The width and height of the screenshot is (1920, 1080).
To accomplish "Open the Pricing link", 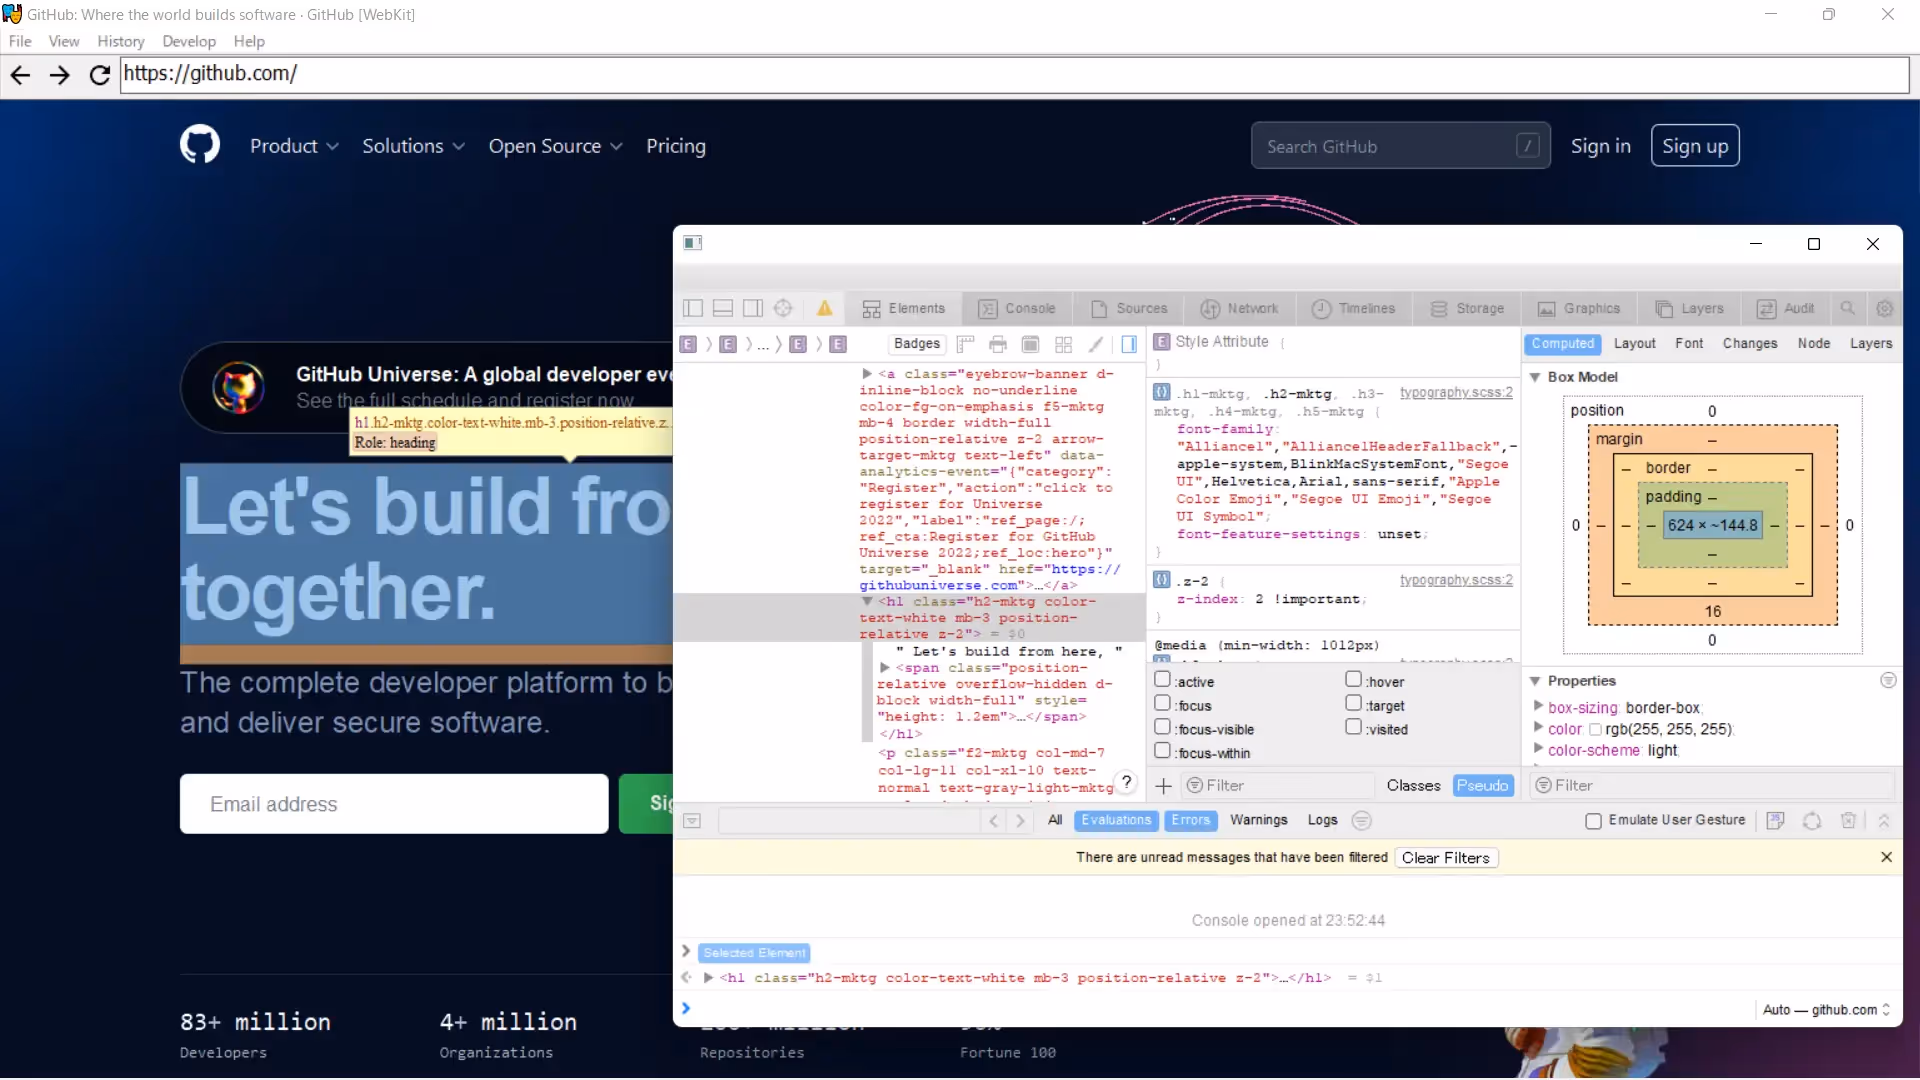I will [676, 146].
